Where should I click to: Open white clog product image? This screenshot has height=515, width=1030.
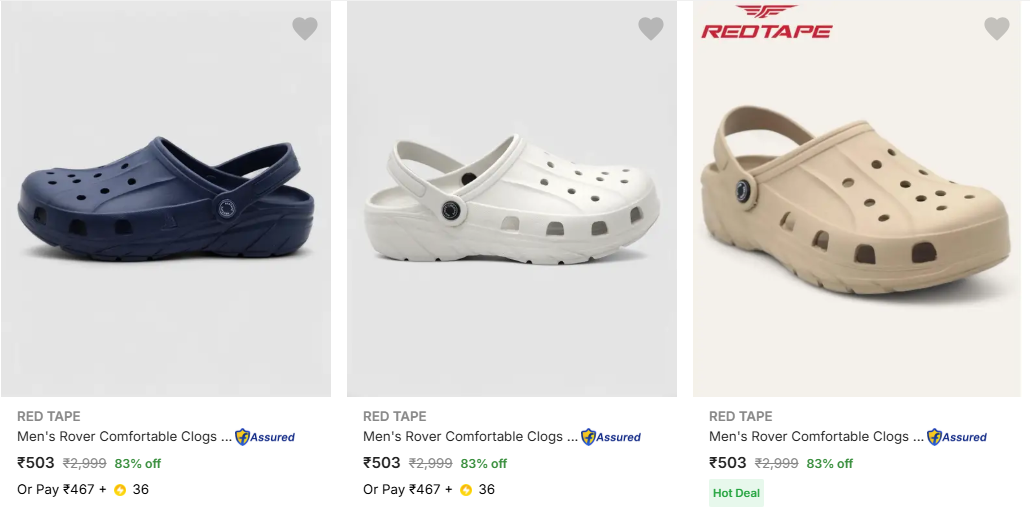(512, 198)
